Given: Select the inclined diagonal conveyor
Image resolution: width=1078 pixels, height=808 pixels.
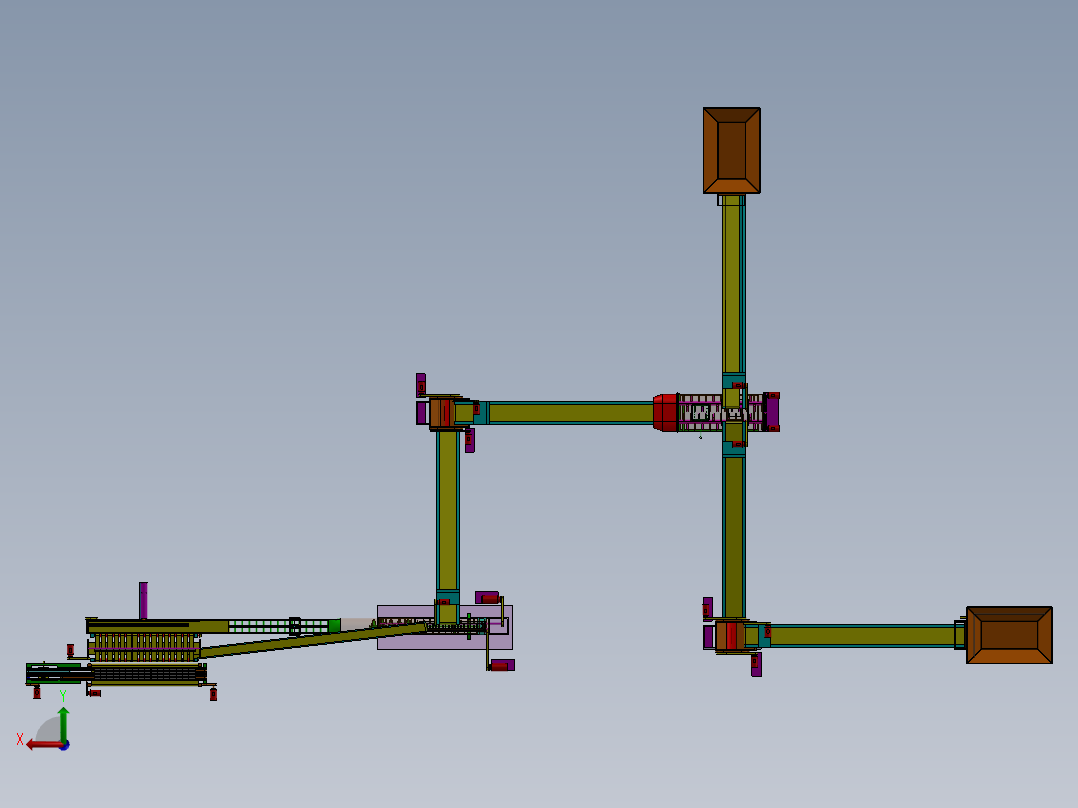Looking at the screenshot, I should click(314, 640).
